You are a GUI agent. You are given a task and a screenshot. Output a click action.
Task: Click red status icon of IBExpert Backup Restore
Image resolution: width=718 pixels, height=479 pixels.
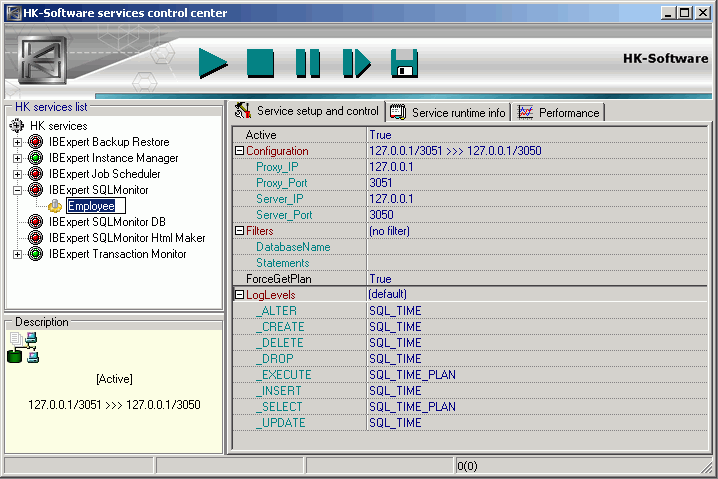35,142
